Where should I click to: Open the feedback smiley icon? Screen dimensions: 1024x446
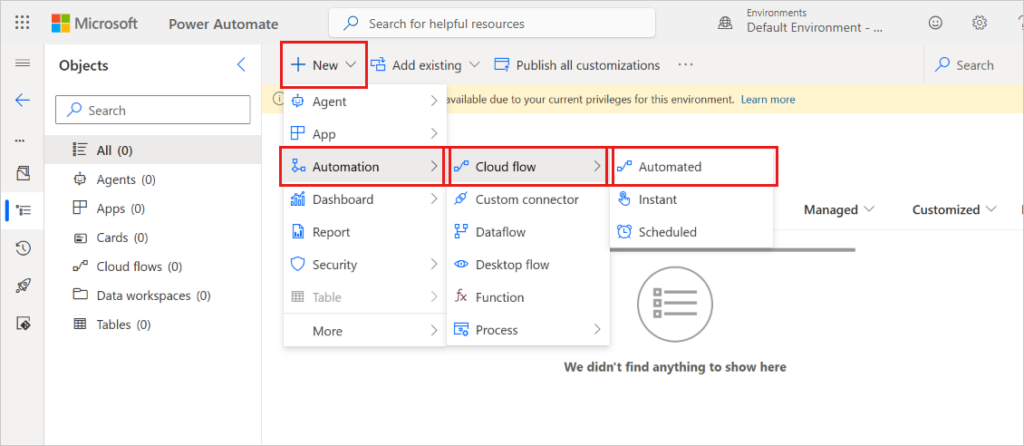pos(936,23)
